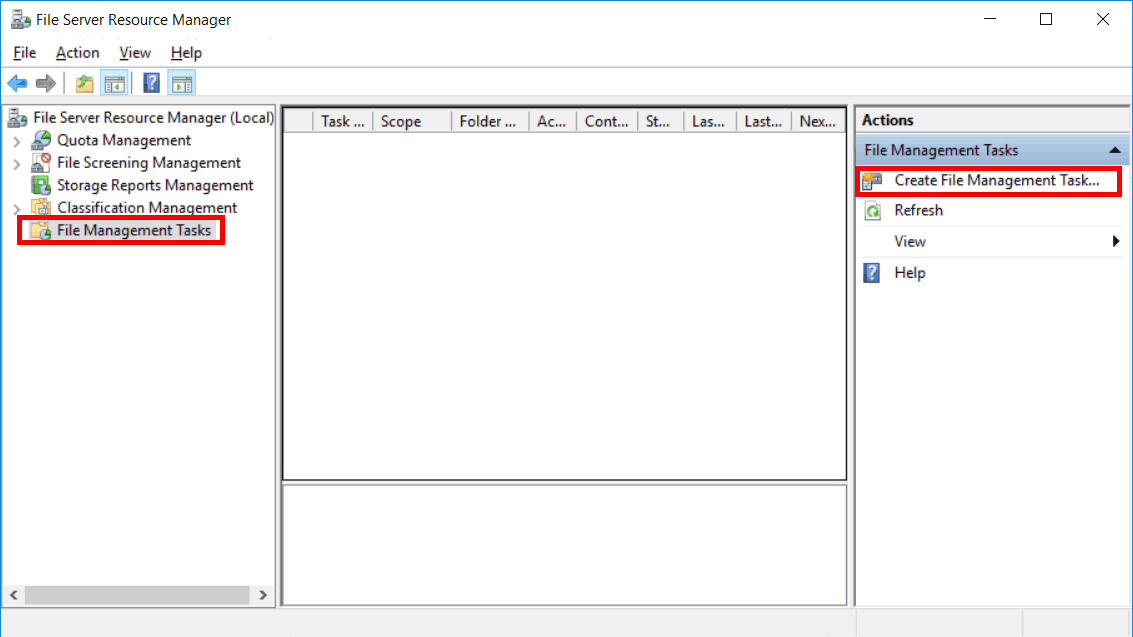Click the Show Action Pane toolbar icon

[182, 82]
